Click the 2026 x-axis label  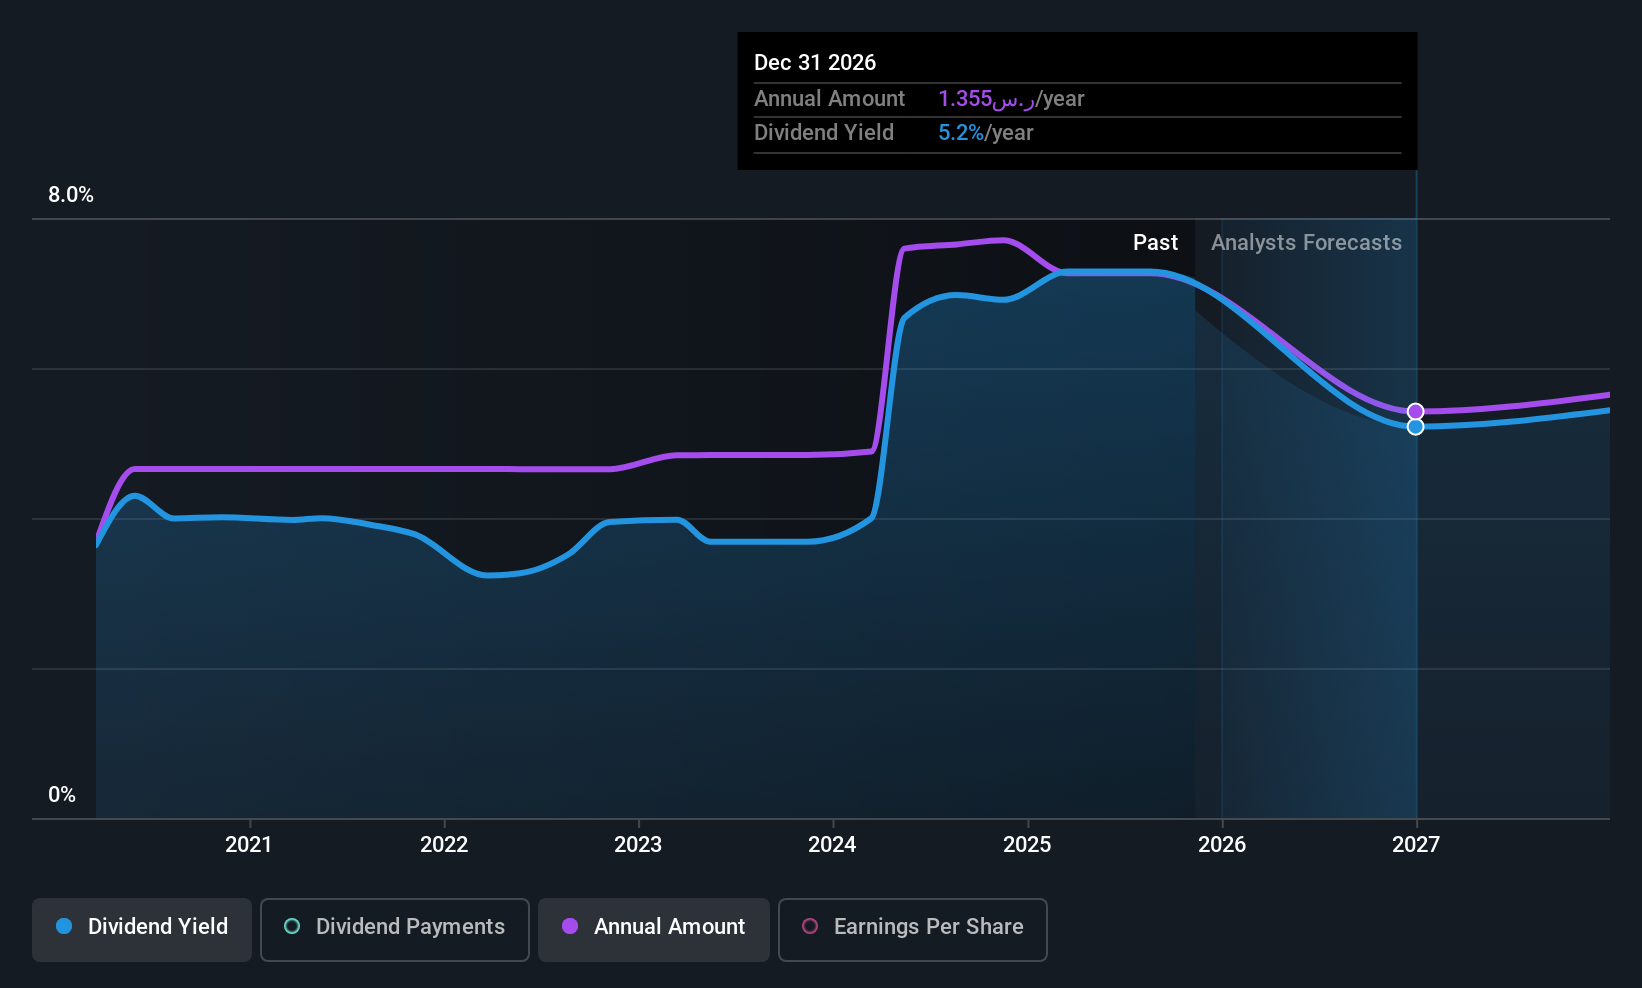[1222, 845]
